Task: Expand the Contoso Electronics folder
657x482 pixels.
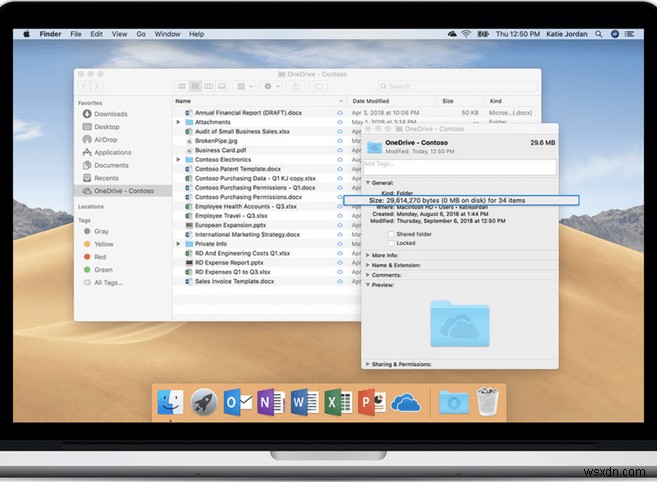Action: (178, 160)
